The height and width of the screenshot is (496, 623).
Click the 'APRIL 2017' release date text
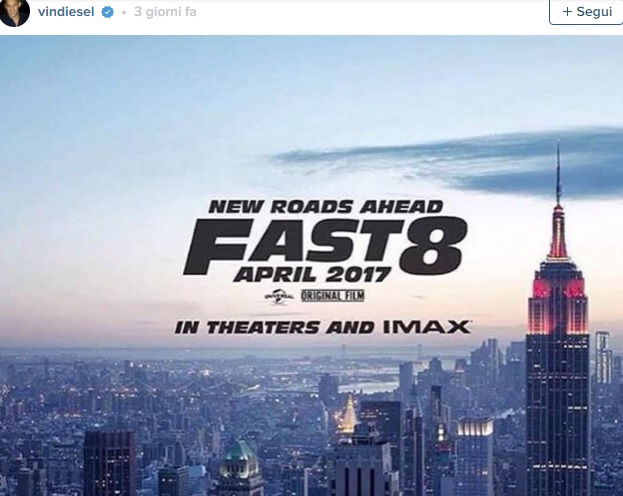coord(312,274)
